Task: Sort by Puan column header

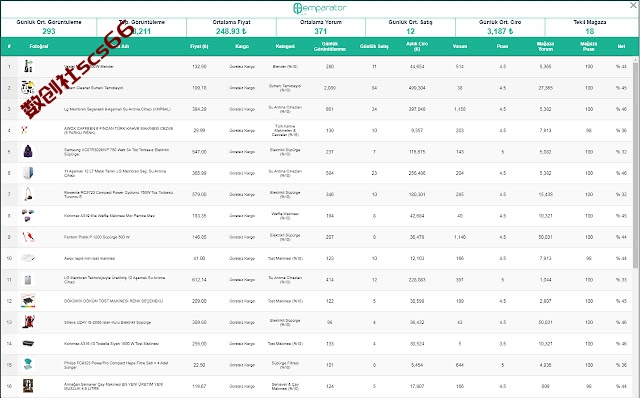Action: [x=502, y=47]
